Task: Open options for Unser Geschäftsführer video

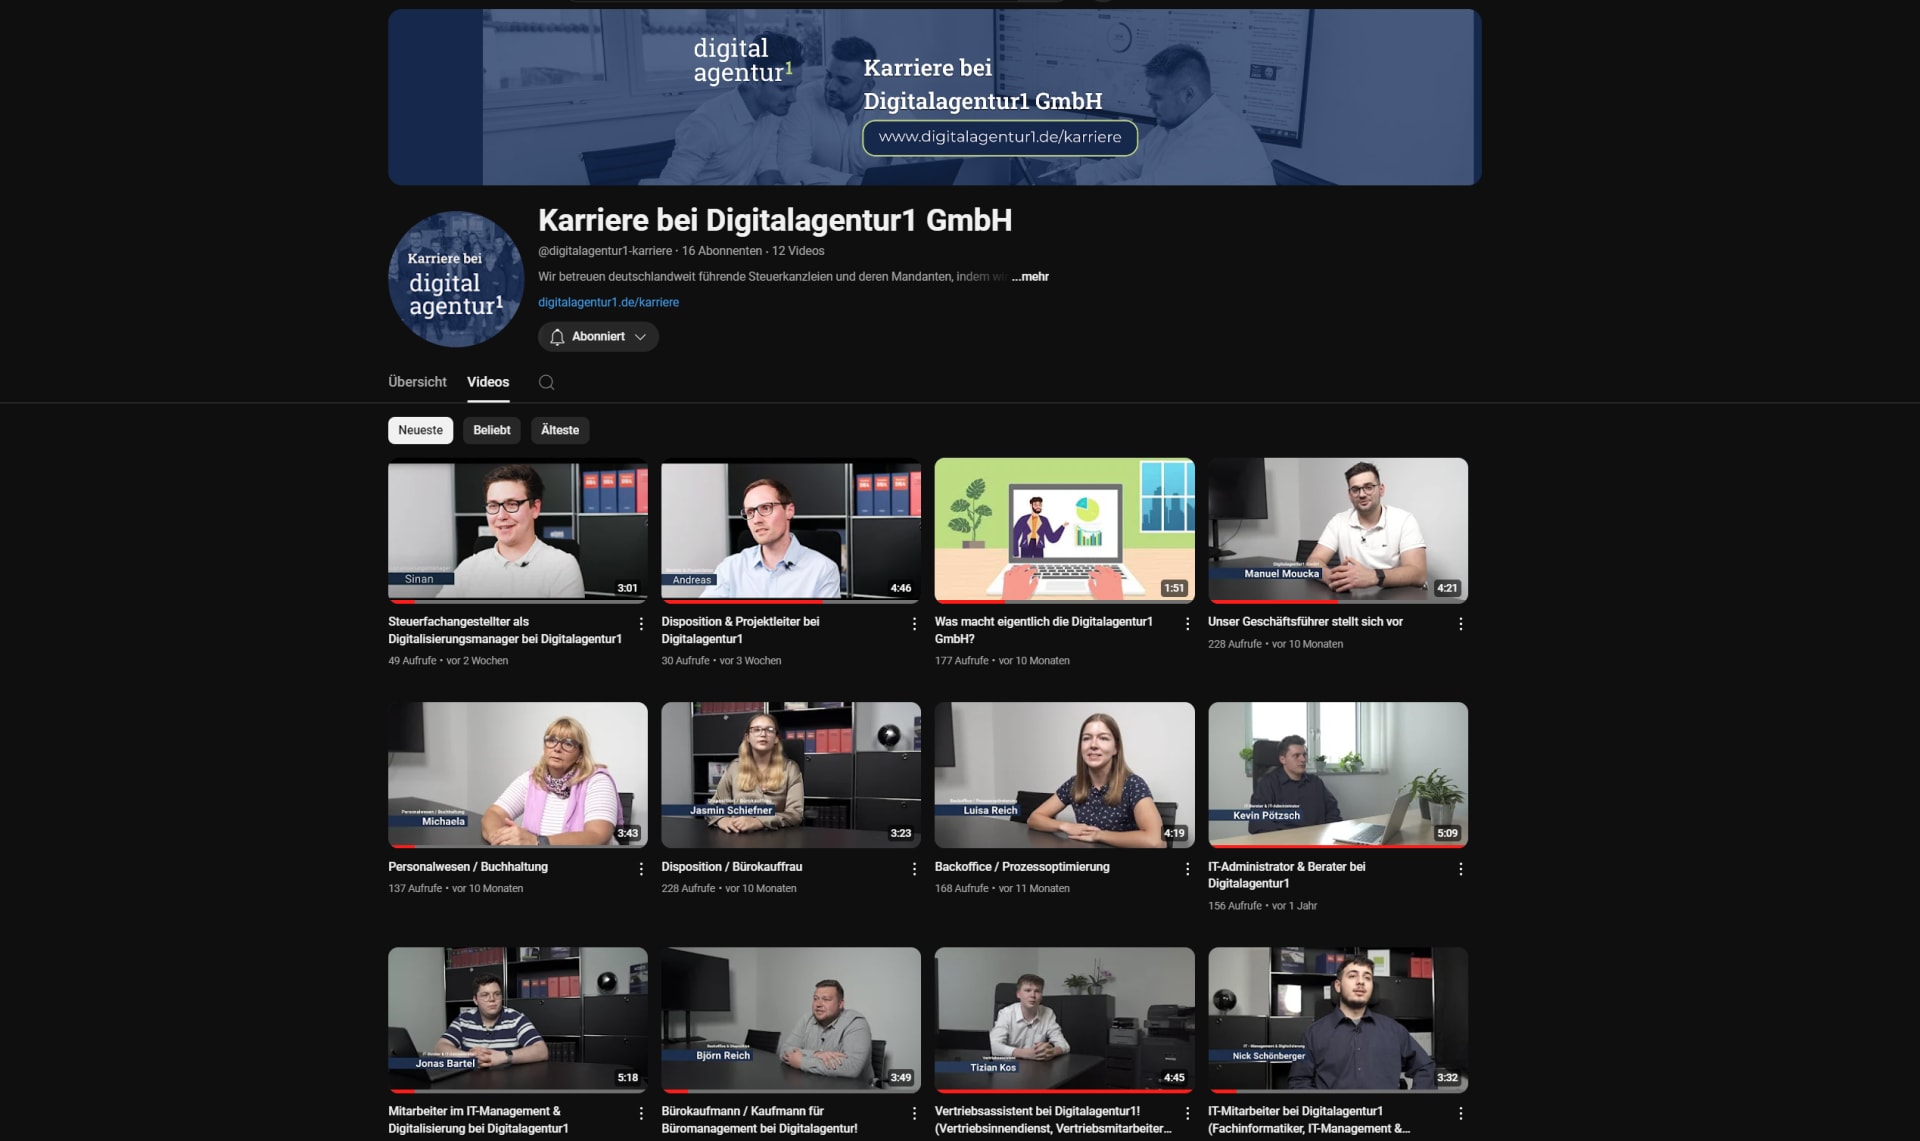Action: tap(1460, 624)
